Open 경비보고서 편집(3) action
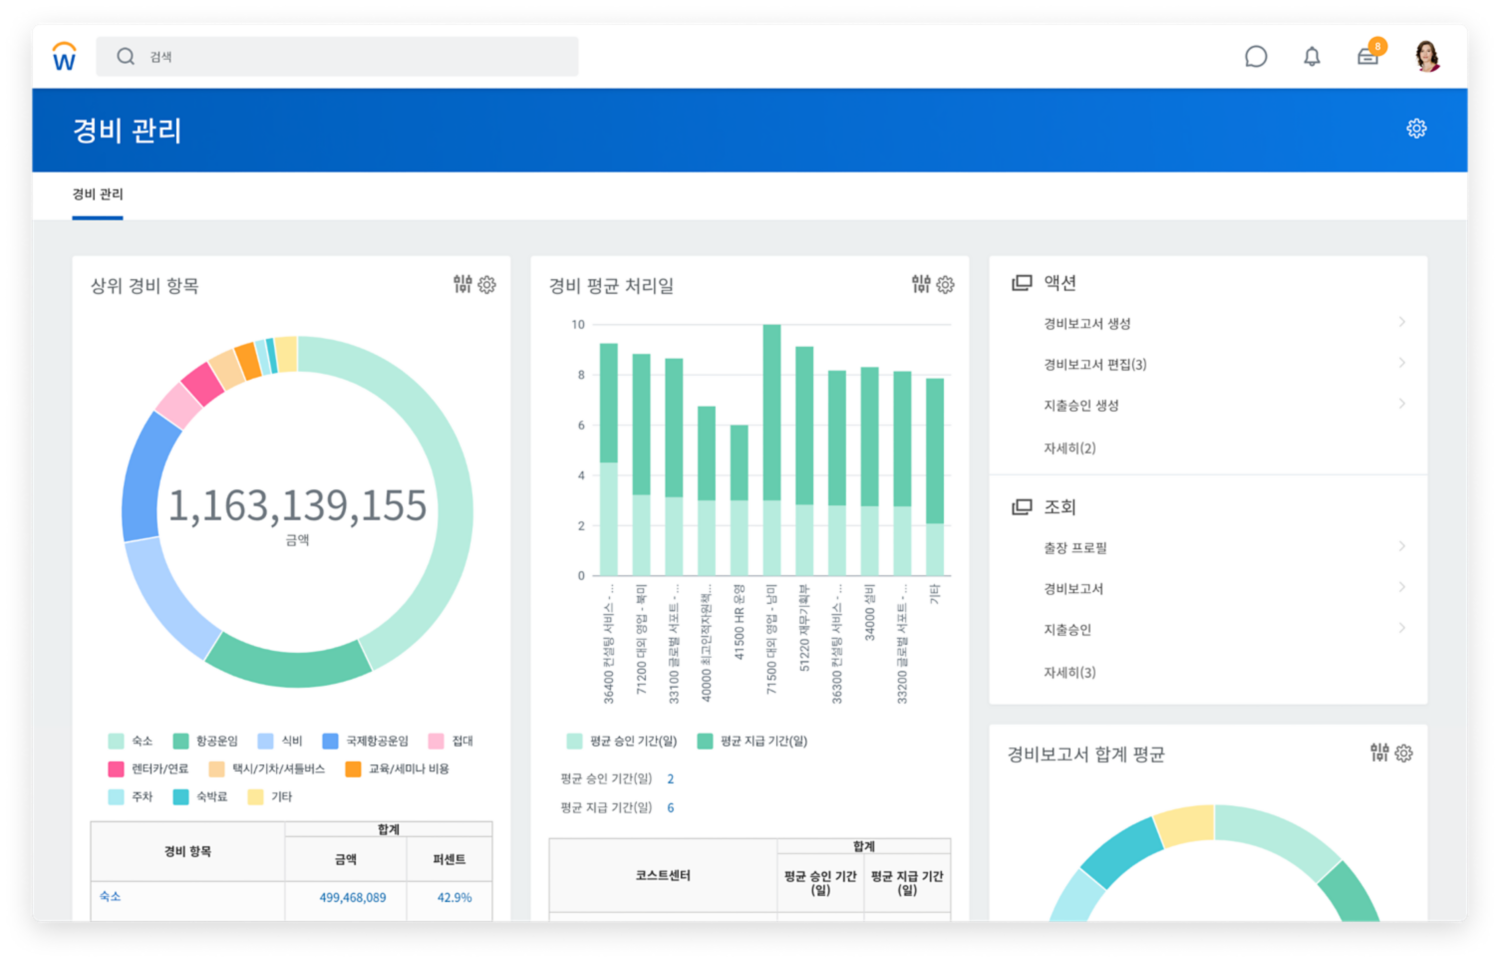Screen dimensions: 1500x962 (x=1095, y=364)
